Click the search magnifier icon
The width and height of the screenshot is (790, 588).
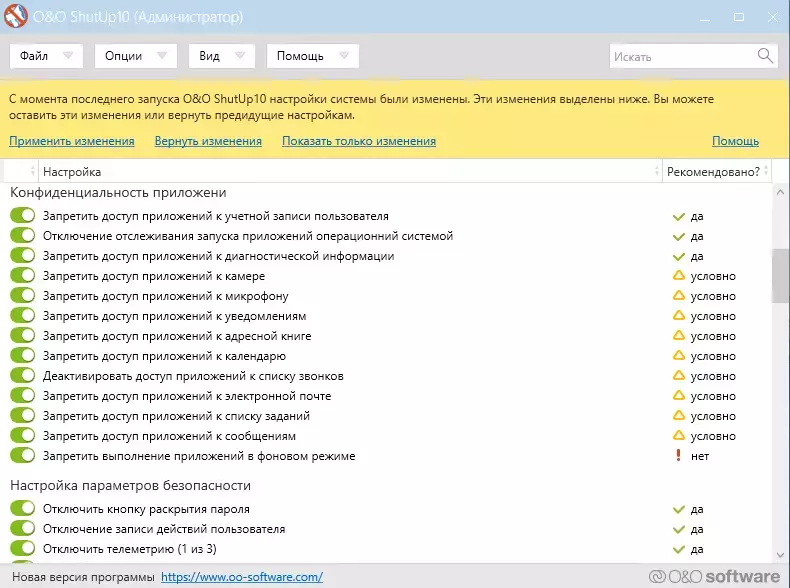click(765, 55)
